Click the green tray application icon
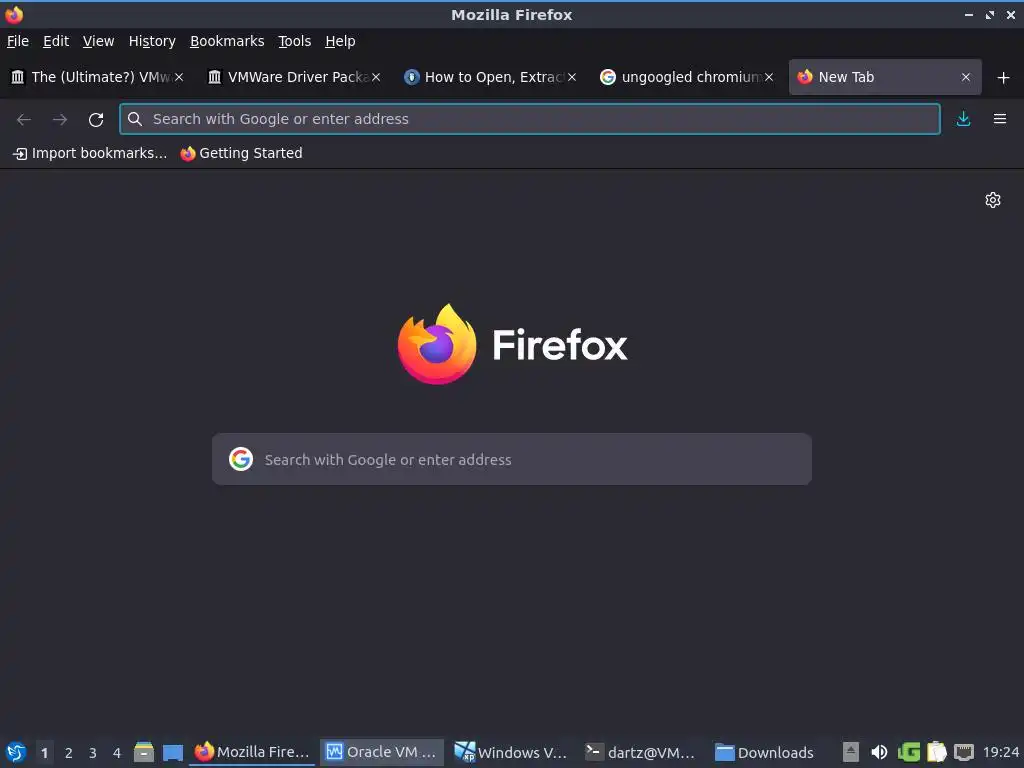This screenshot has width=1024, height=768. coord(908,752)
